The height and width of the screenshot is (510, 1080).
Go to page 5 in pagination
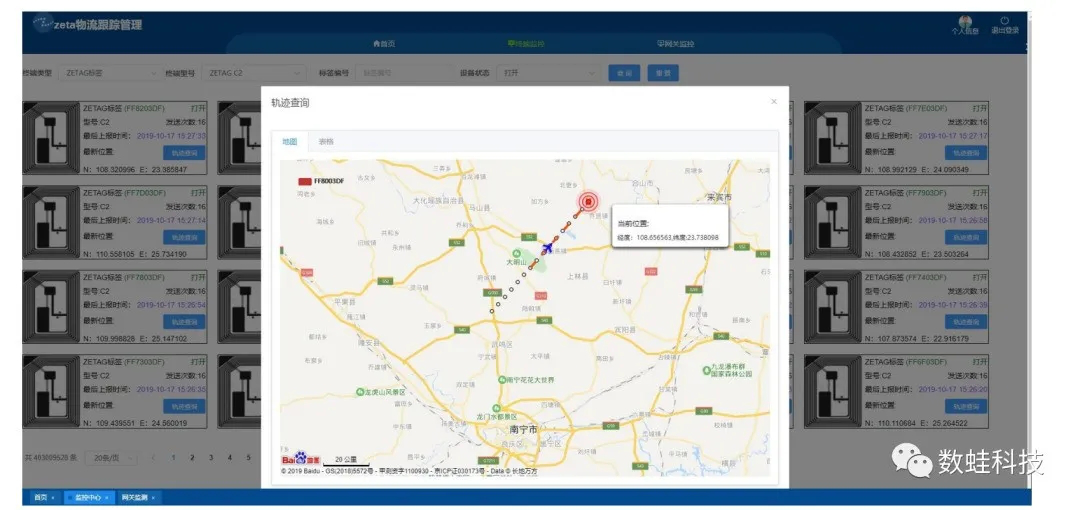(x=249, y=458)
